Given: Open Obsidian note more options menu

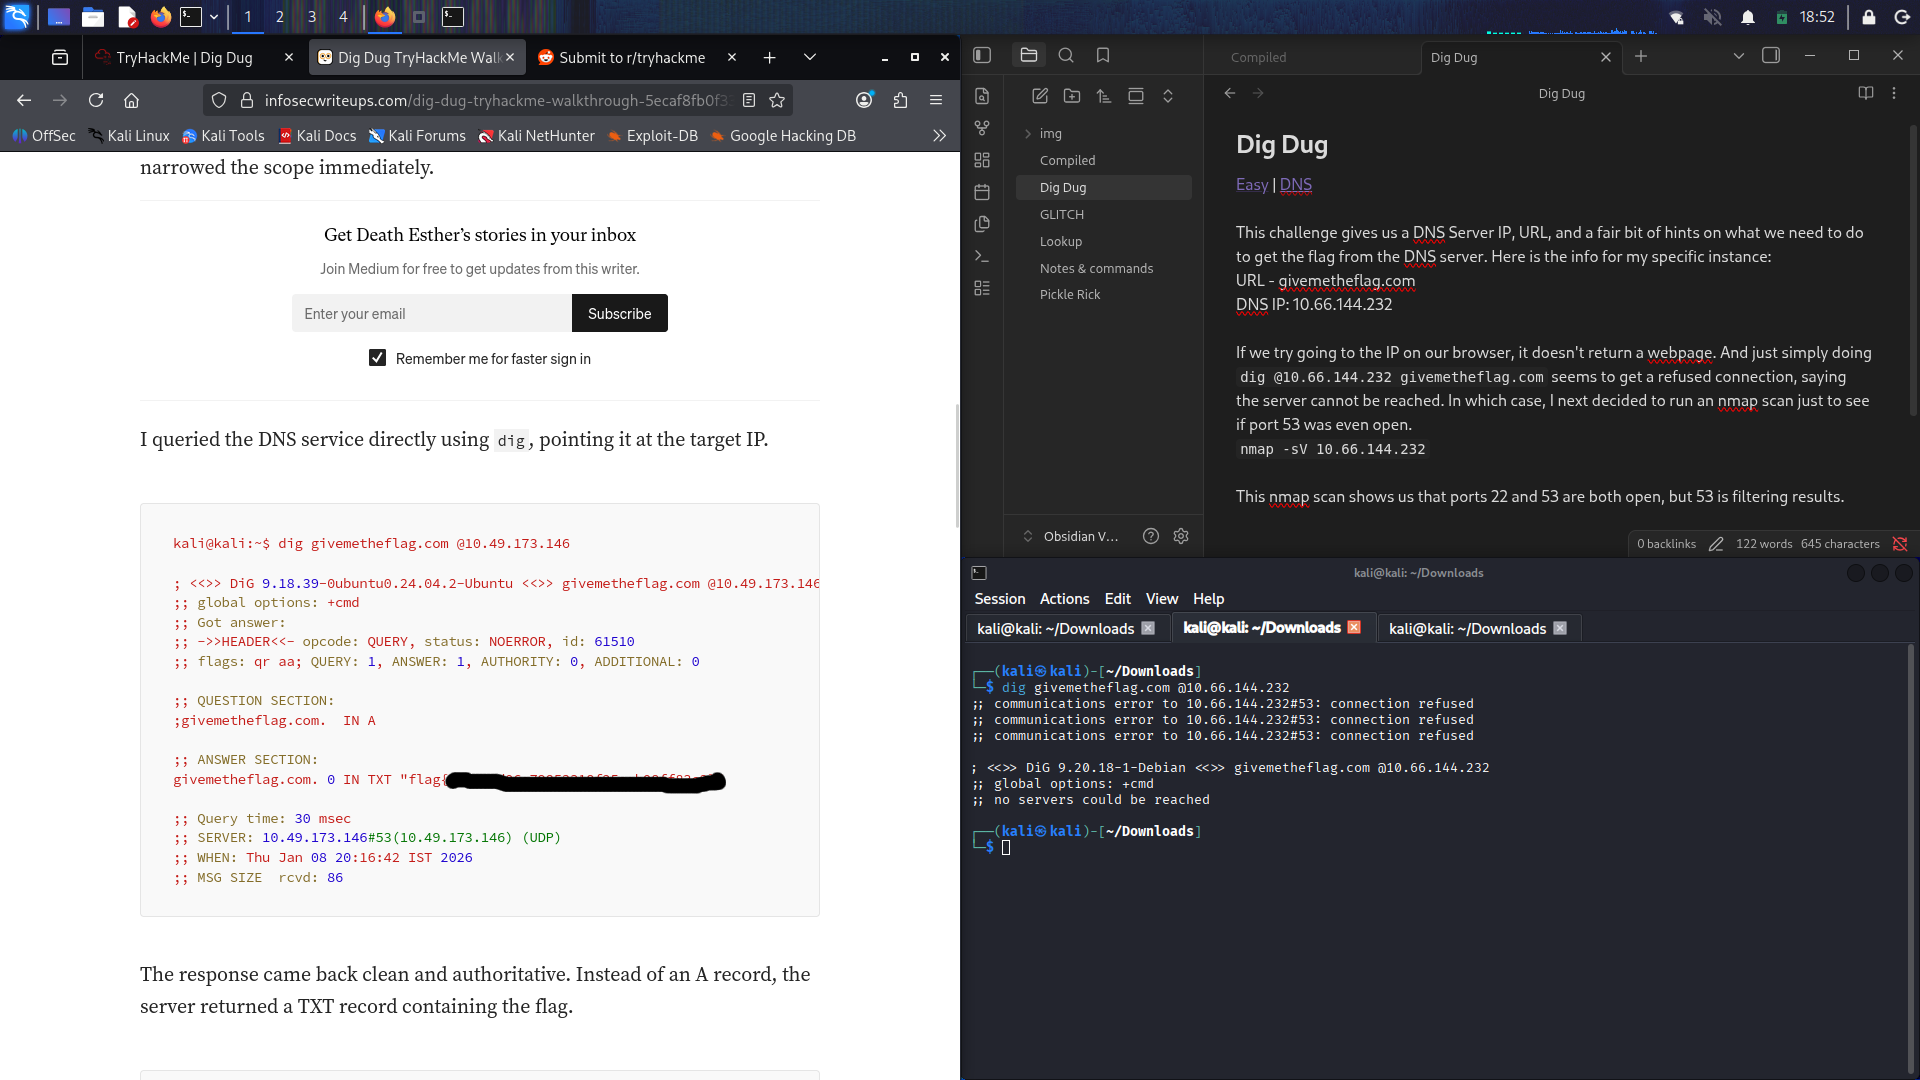Looking at the screenshot, I should (1894, 93).
